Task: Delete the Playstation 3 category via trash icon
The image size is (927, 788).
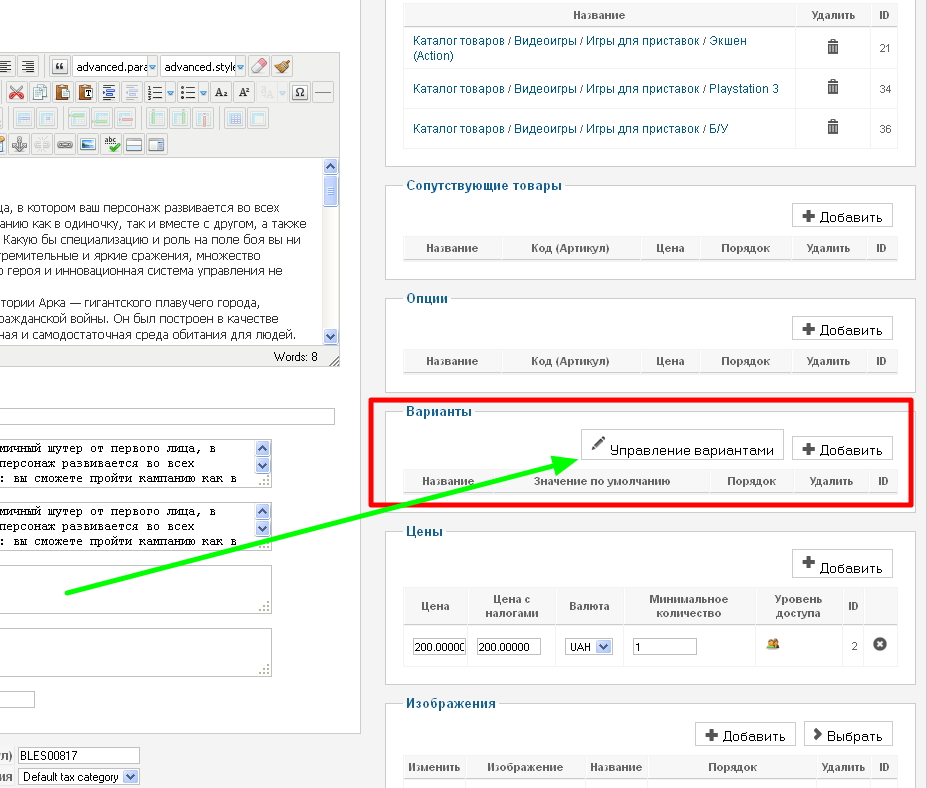Action: tap(832, 87)
